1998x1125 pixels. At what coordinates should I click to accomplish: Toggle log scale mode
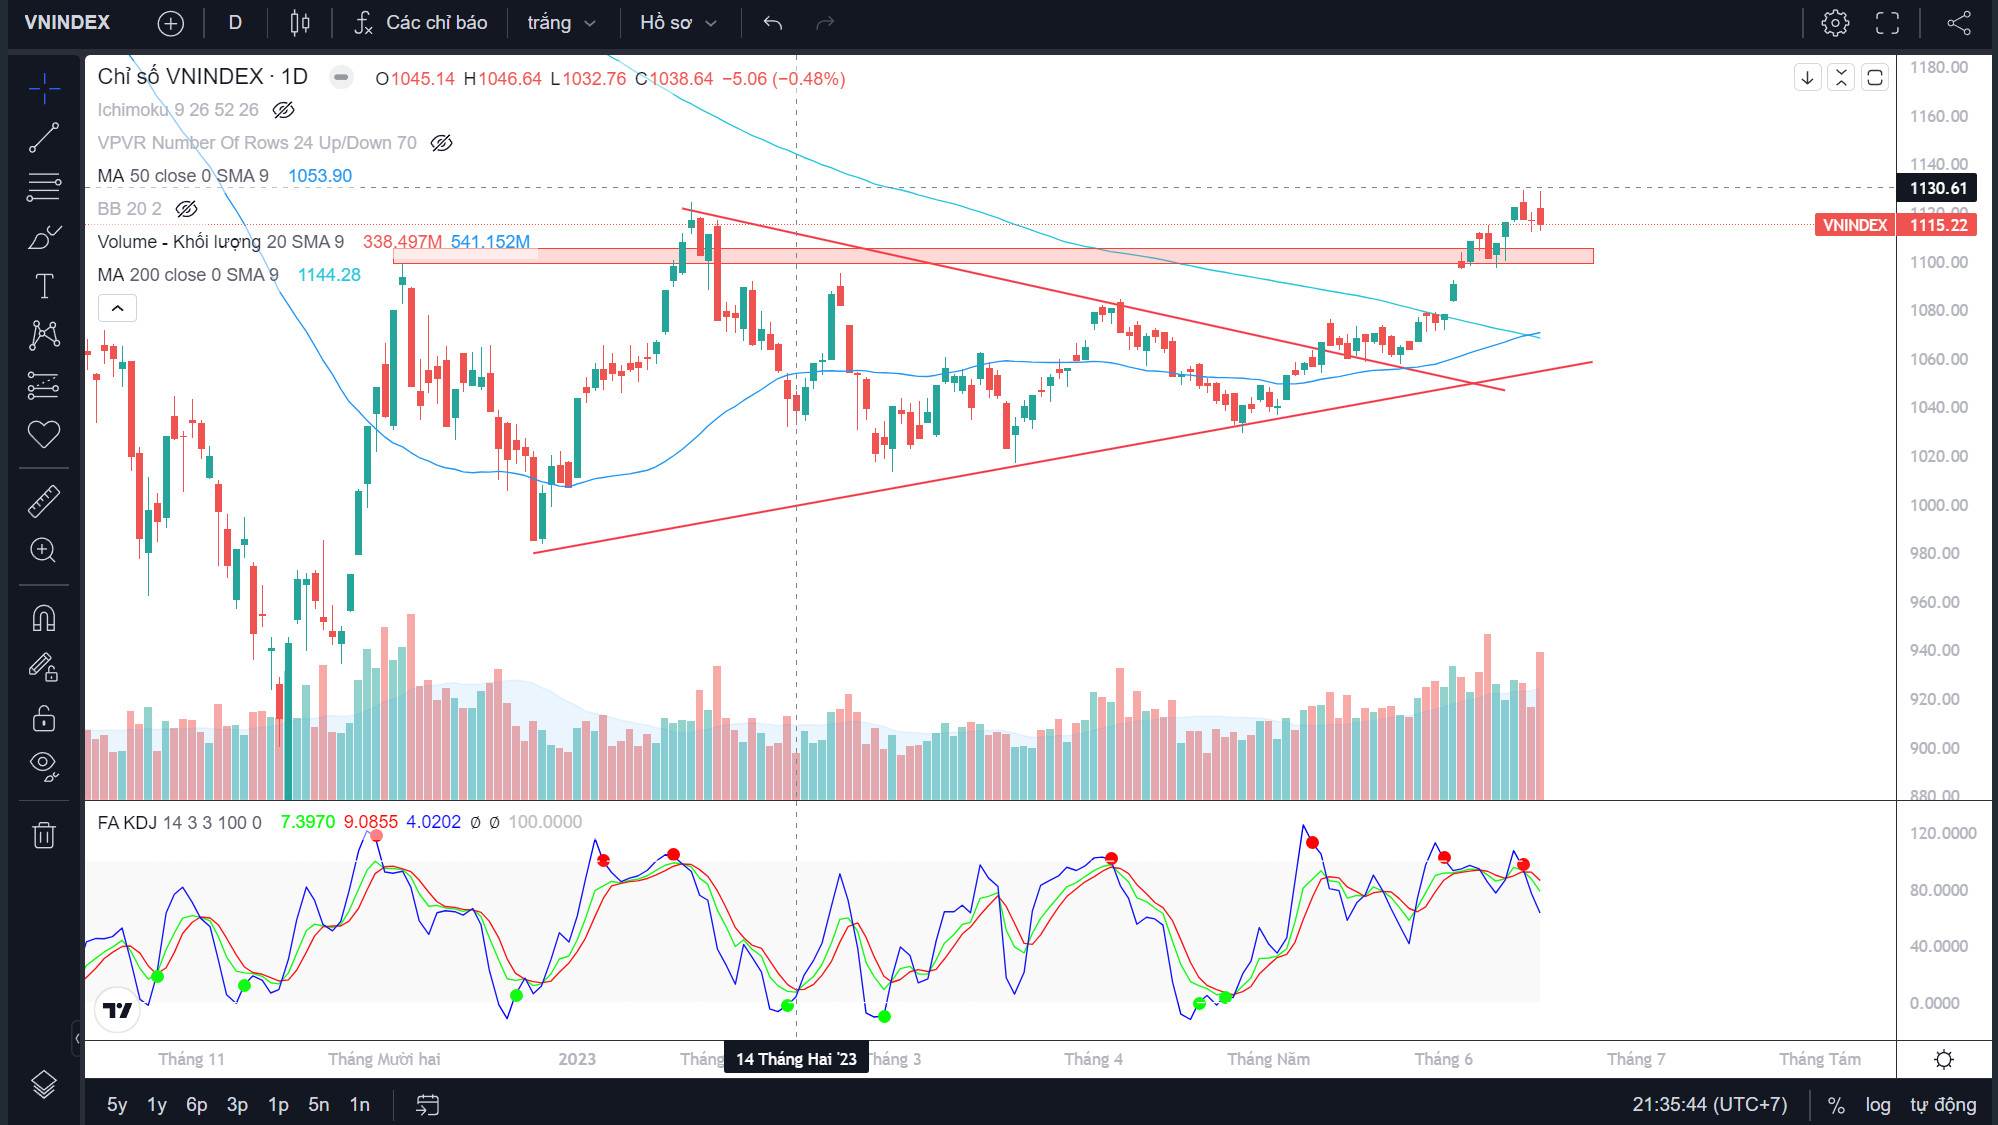point(1878,1104)
